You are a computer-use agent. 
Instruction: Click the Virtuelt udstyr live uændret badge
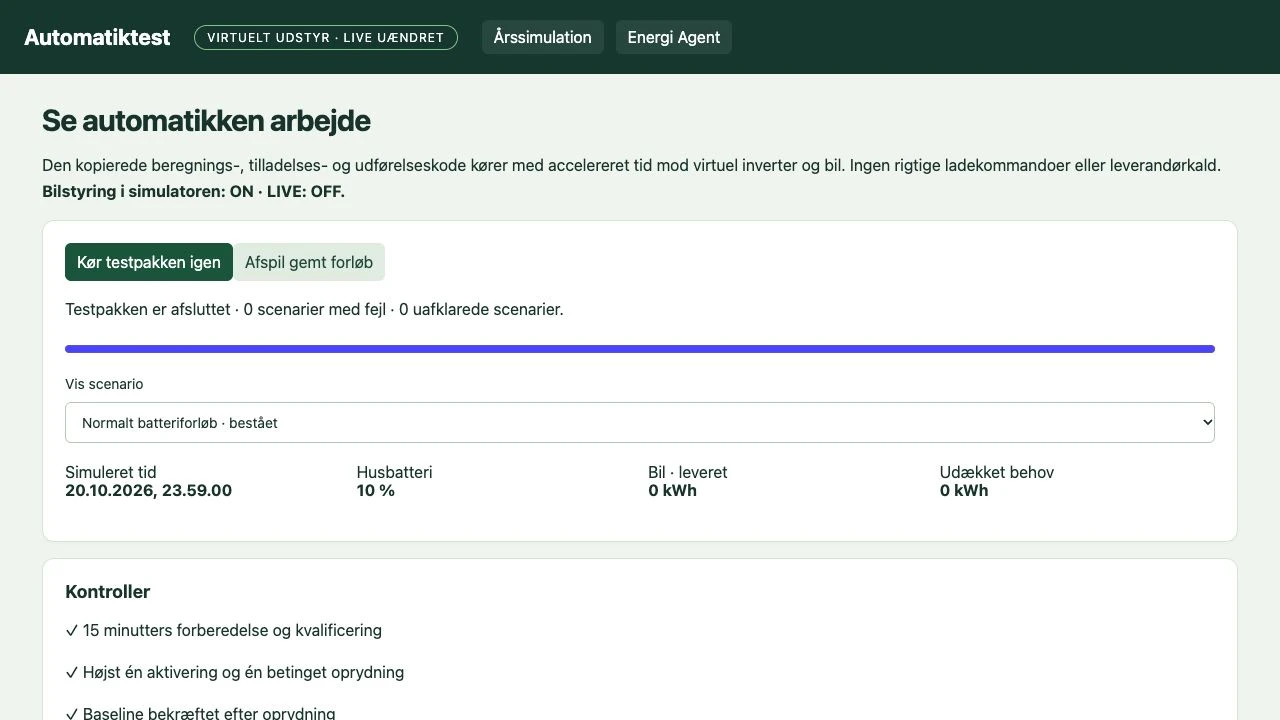click(x=326, y=38)
